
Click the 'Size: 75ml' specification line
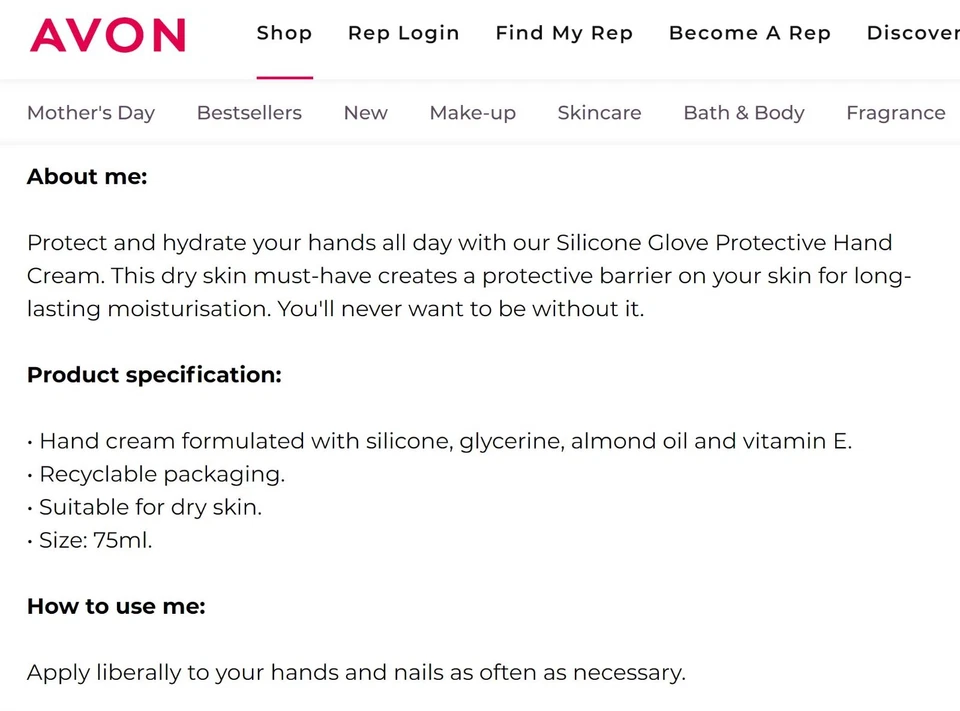click(x=95, y=540)
